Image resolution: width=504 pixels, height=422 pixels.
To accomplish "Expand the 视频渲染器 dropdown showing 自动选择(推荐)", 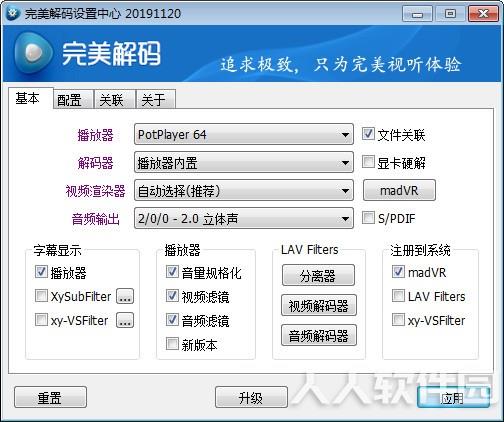I will point(244,190).
